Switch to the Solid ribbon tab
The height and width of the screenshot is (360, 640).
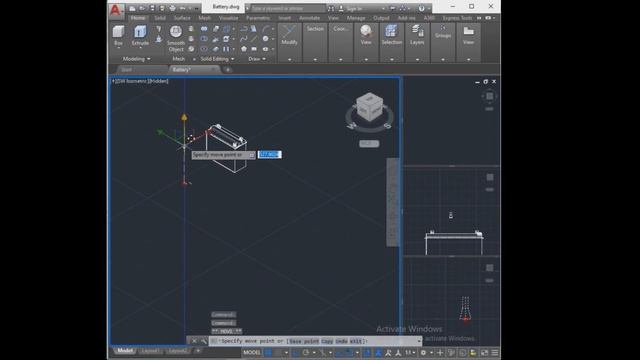click(160, 18)
